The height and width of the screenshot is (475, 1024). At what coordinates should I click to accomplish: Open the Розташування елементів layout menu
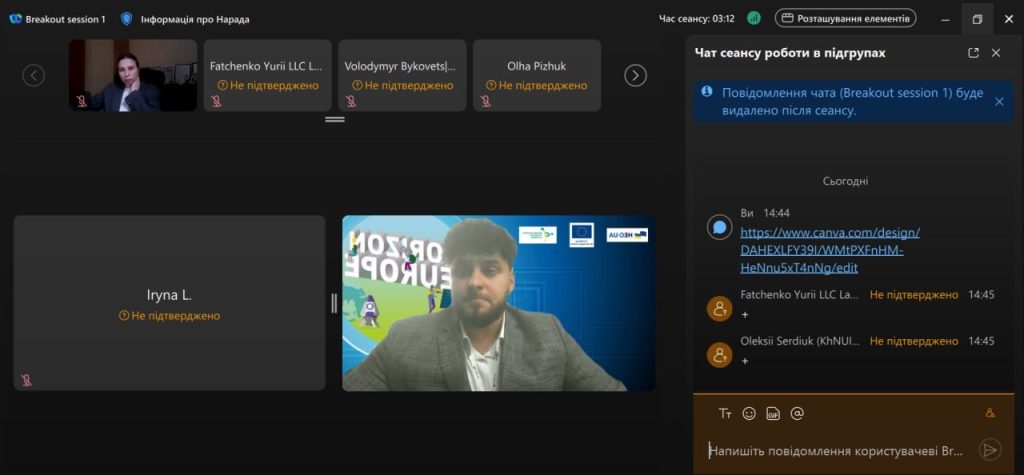pos(845,18)
